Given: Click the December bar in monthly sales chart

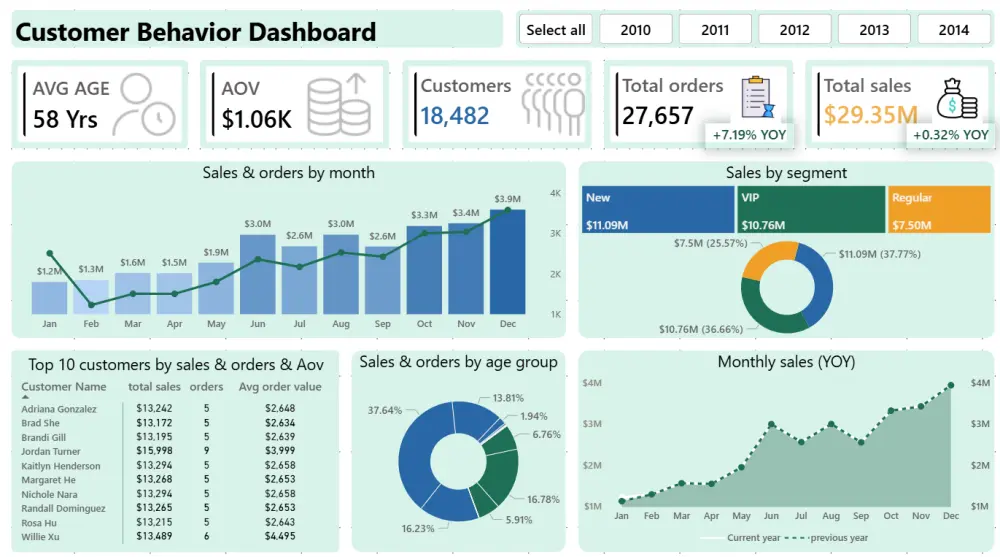Looking at the screenshot, I should click(508, 262).
